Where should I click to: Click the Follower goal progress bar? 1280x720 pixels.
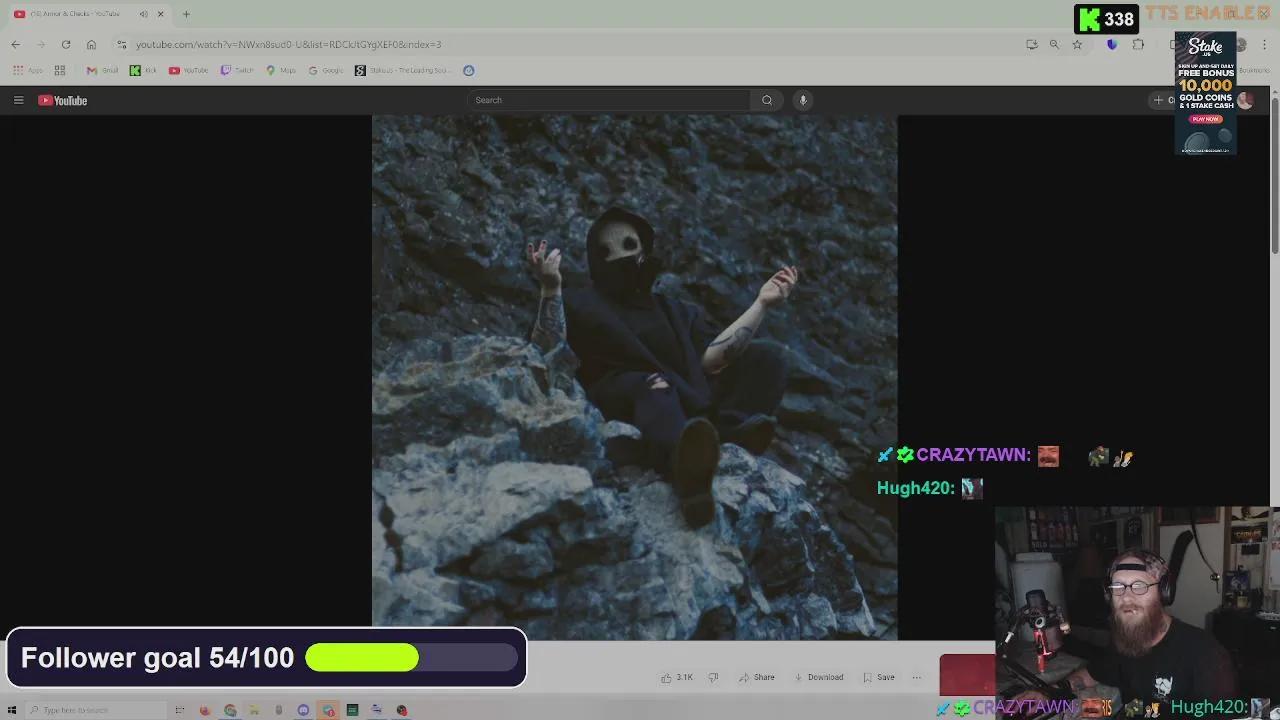coord(412,657)
